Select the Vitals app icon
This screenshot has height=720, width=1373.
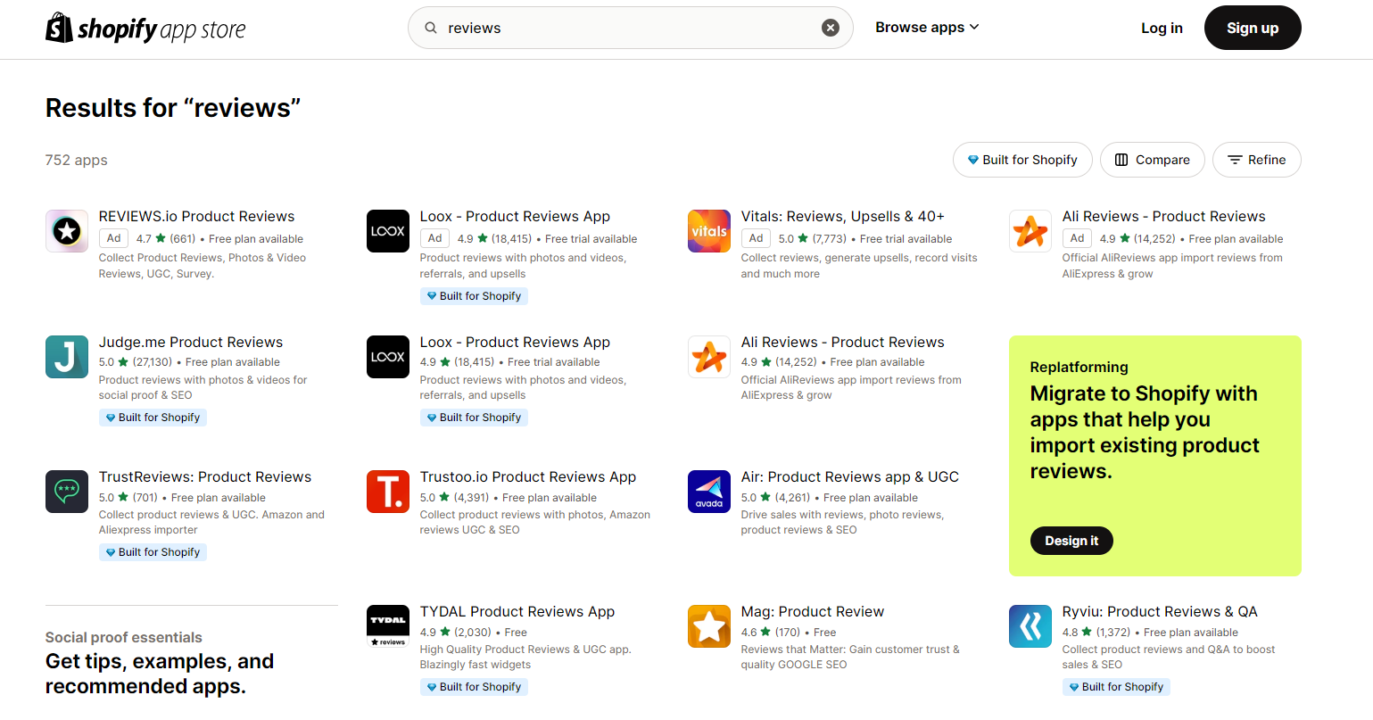click(709, 231)
